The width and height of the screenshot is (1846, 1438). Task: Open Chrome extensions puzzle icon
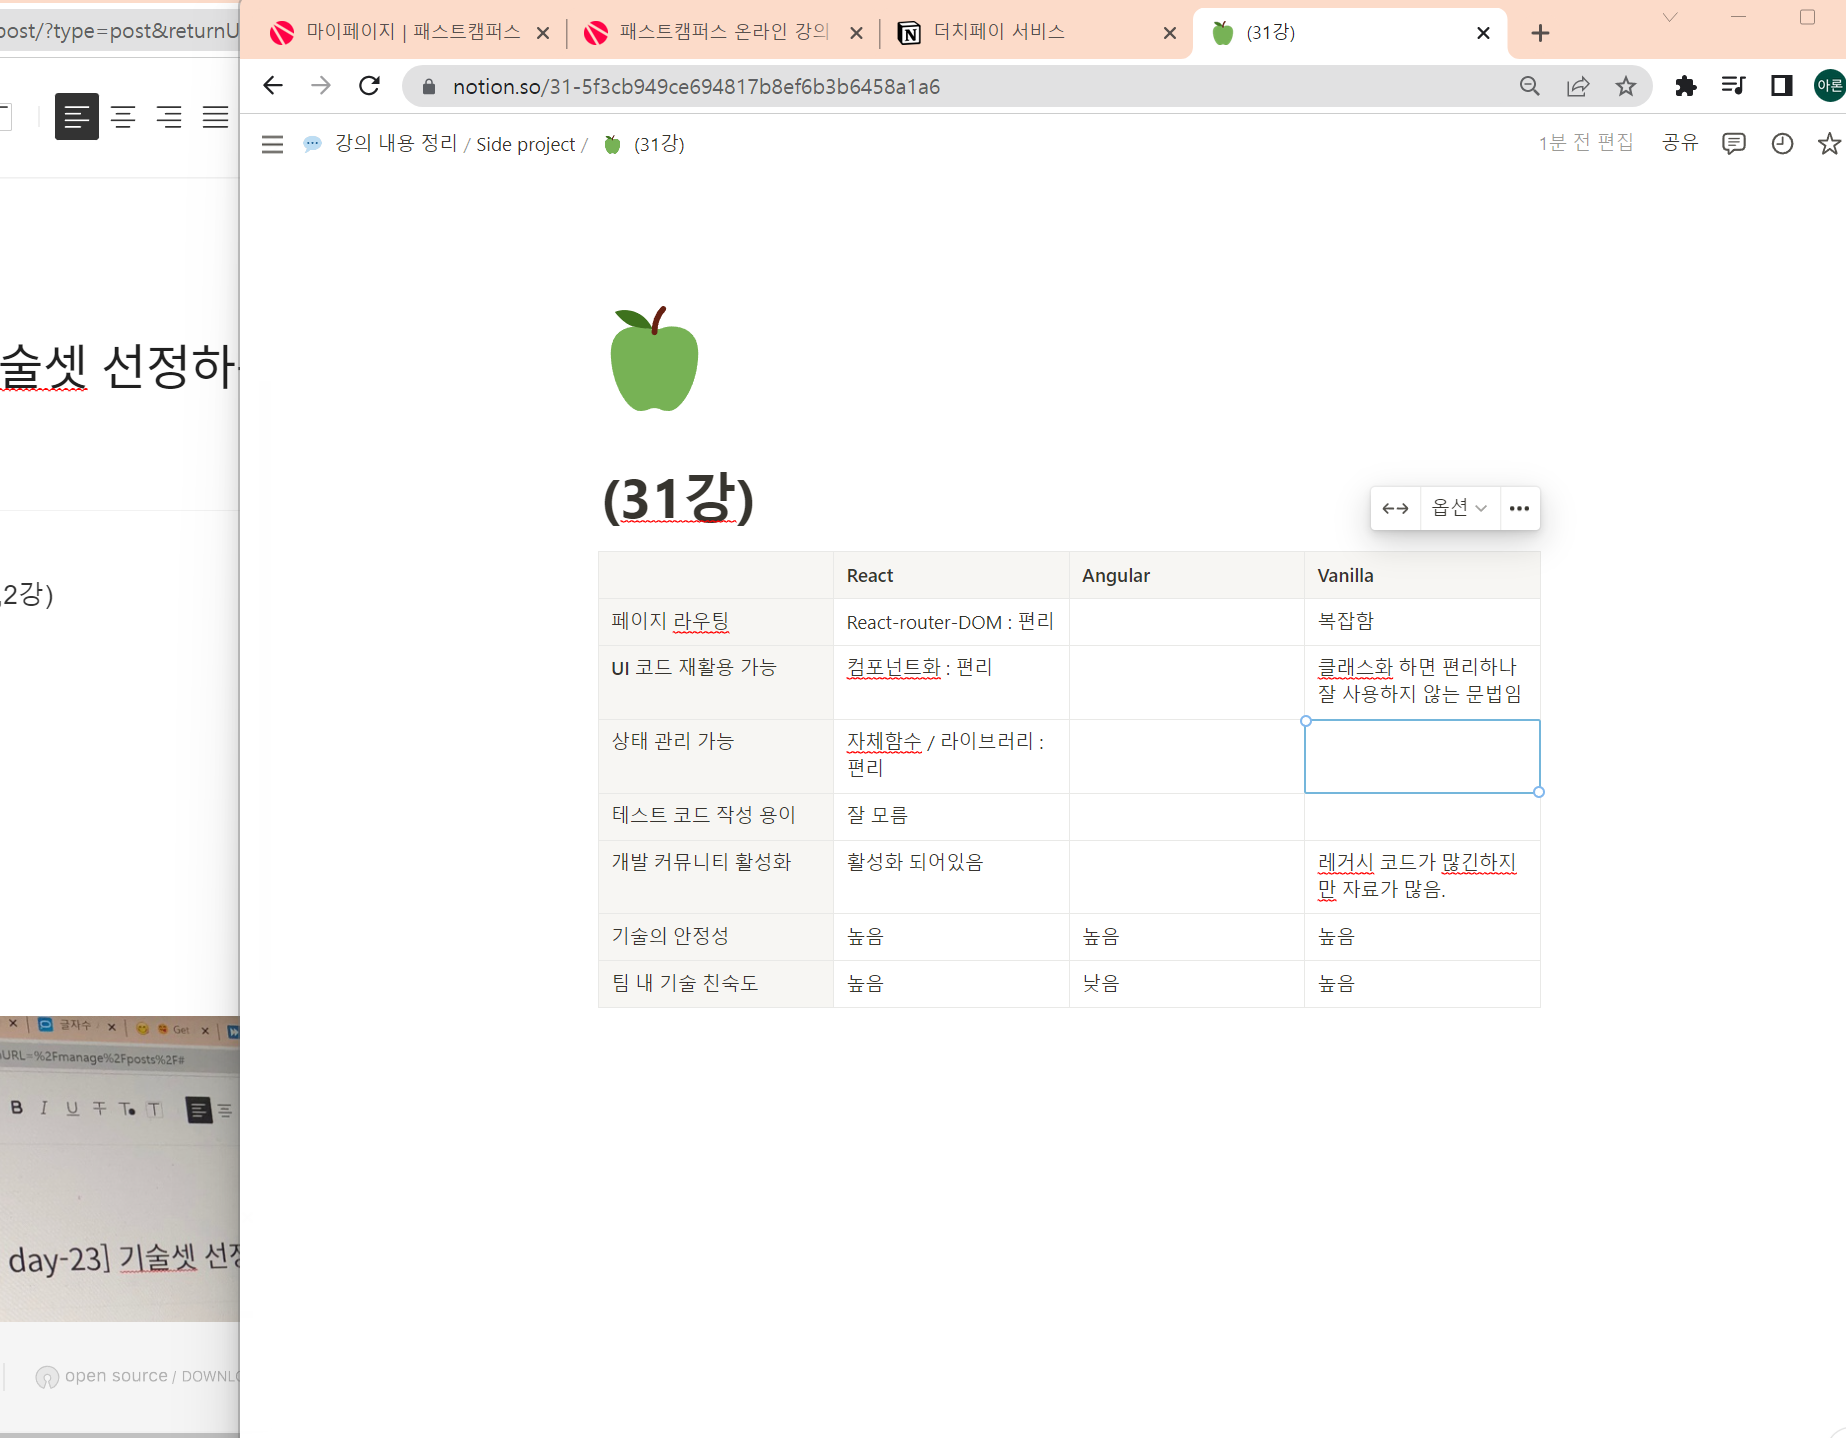click(1686, 86)
